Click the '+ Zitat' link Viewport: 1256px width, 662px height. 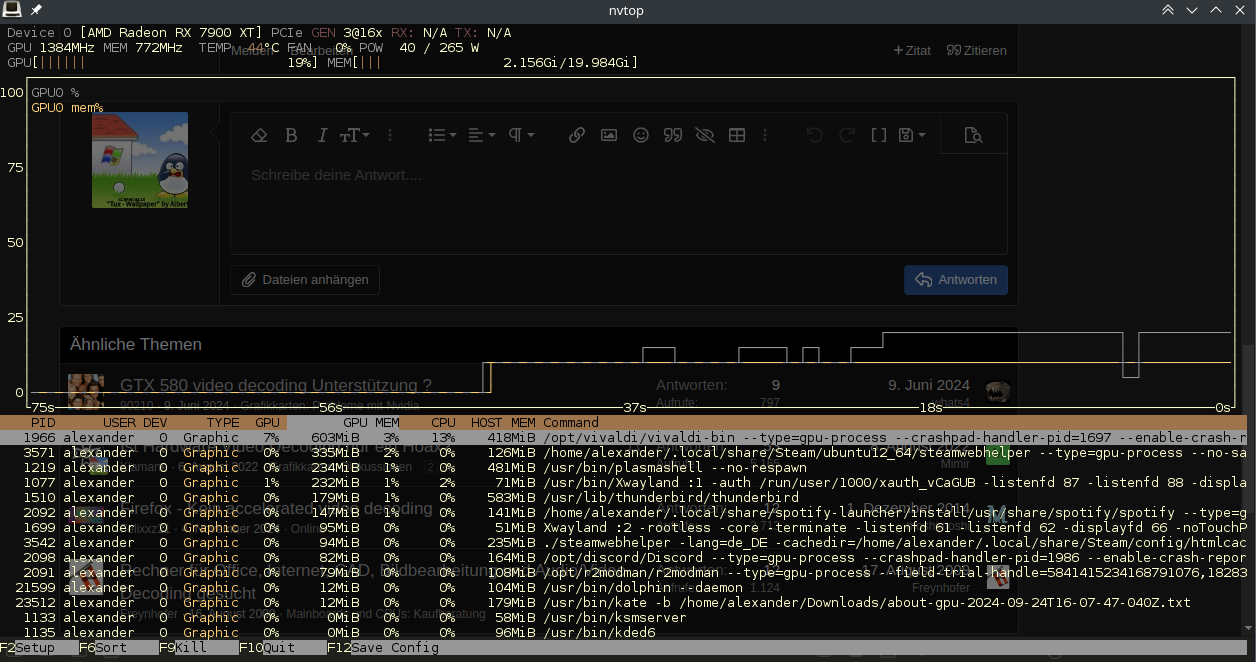[912, 50]
